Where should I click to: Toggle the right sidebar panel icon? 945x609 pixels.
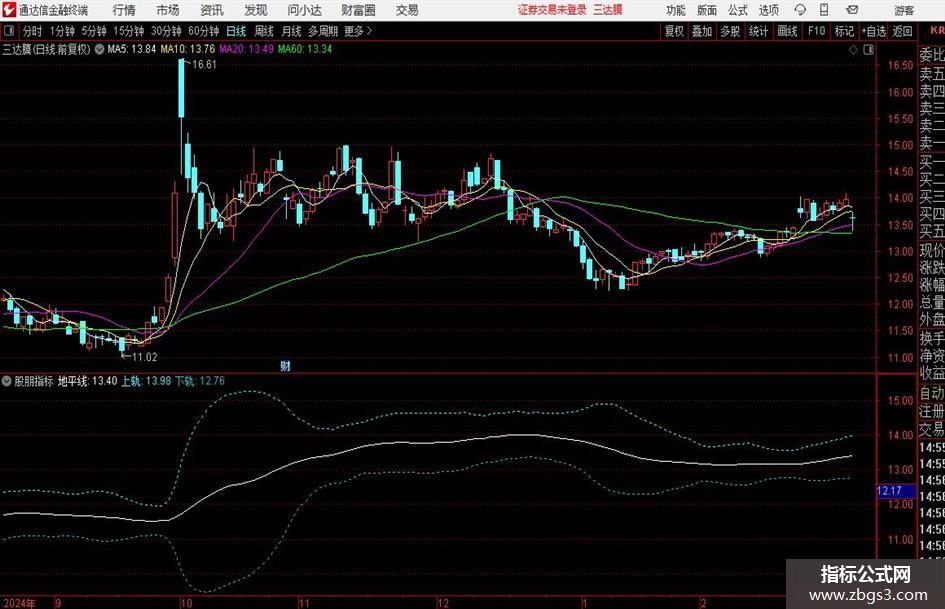[868, 49]
